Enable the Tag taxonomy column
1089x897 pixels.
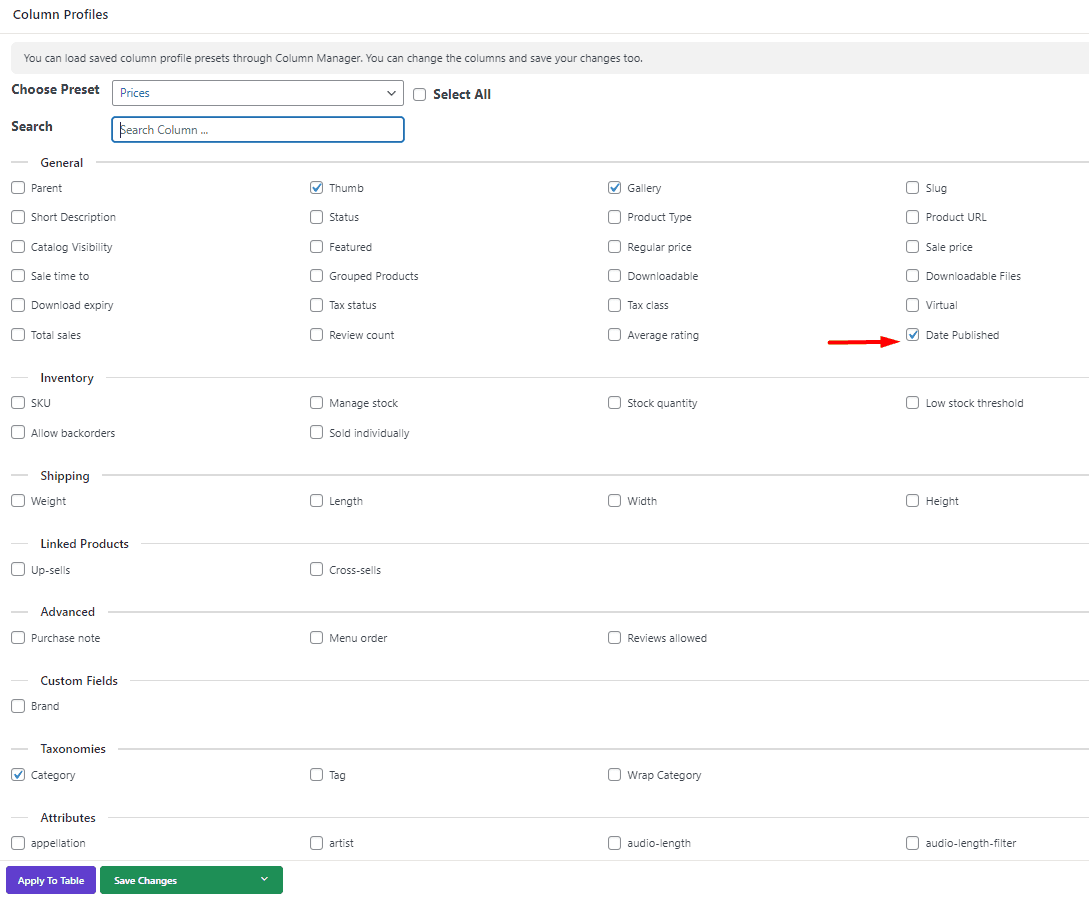[x=316, y=774]
